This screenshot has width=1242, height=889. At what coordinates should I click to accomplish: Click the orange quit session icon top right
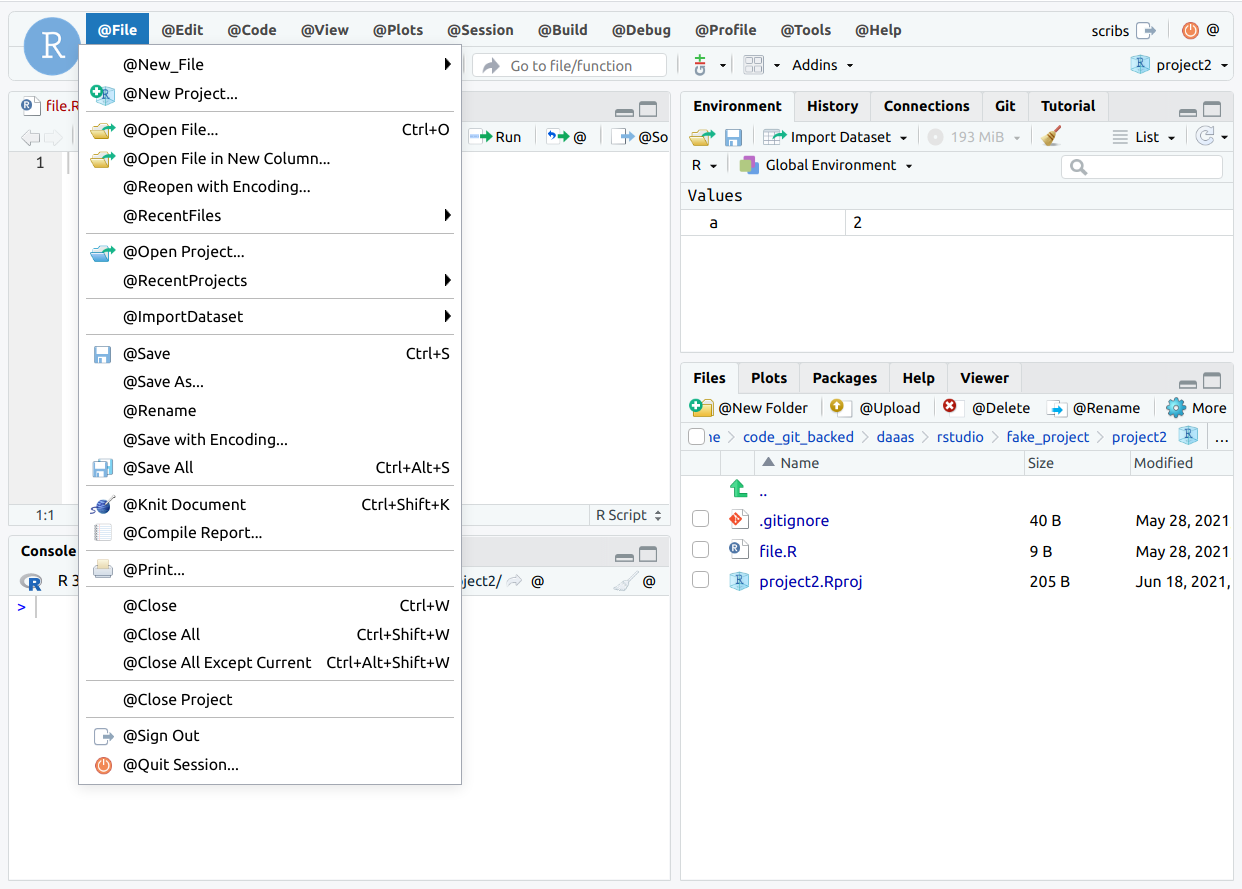[1189, 31]
